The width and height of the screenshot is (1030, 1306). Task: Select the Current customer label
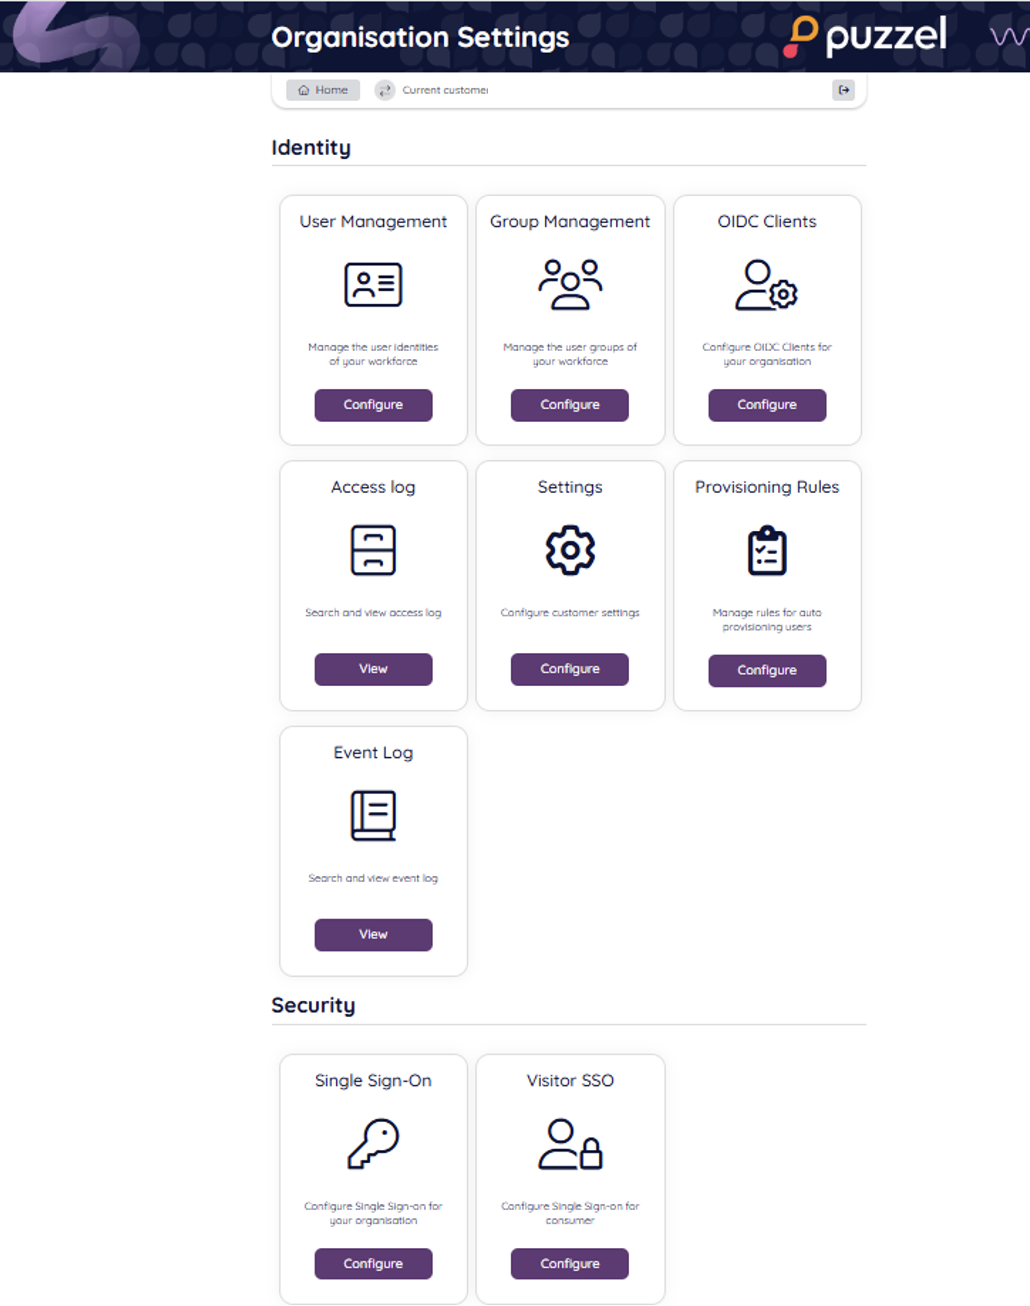445,90
